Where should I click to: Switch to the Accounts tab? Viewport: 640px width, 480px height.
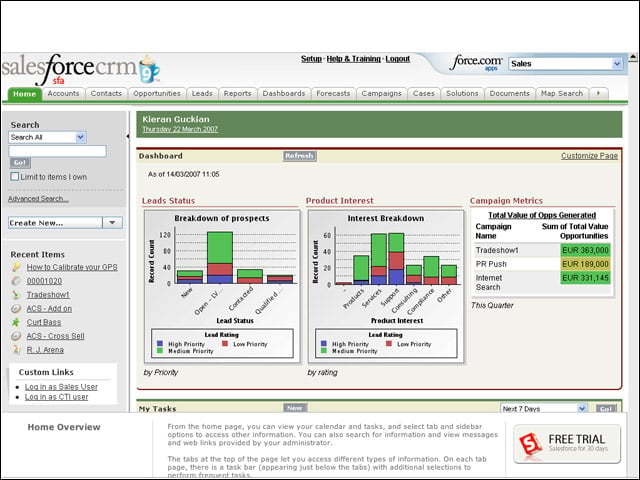click(x=63, y=94)
